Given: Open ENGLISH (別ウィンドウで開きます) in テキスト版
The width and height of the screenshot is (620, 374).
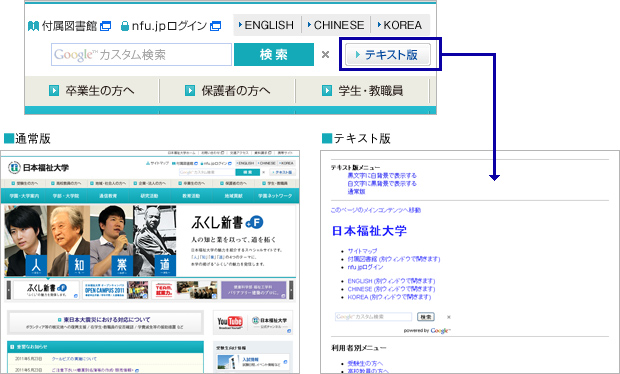Looking at the screenshot, I should pyautogui.click(x=391, y=281).
